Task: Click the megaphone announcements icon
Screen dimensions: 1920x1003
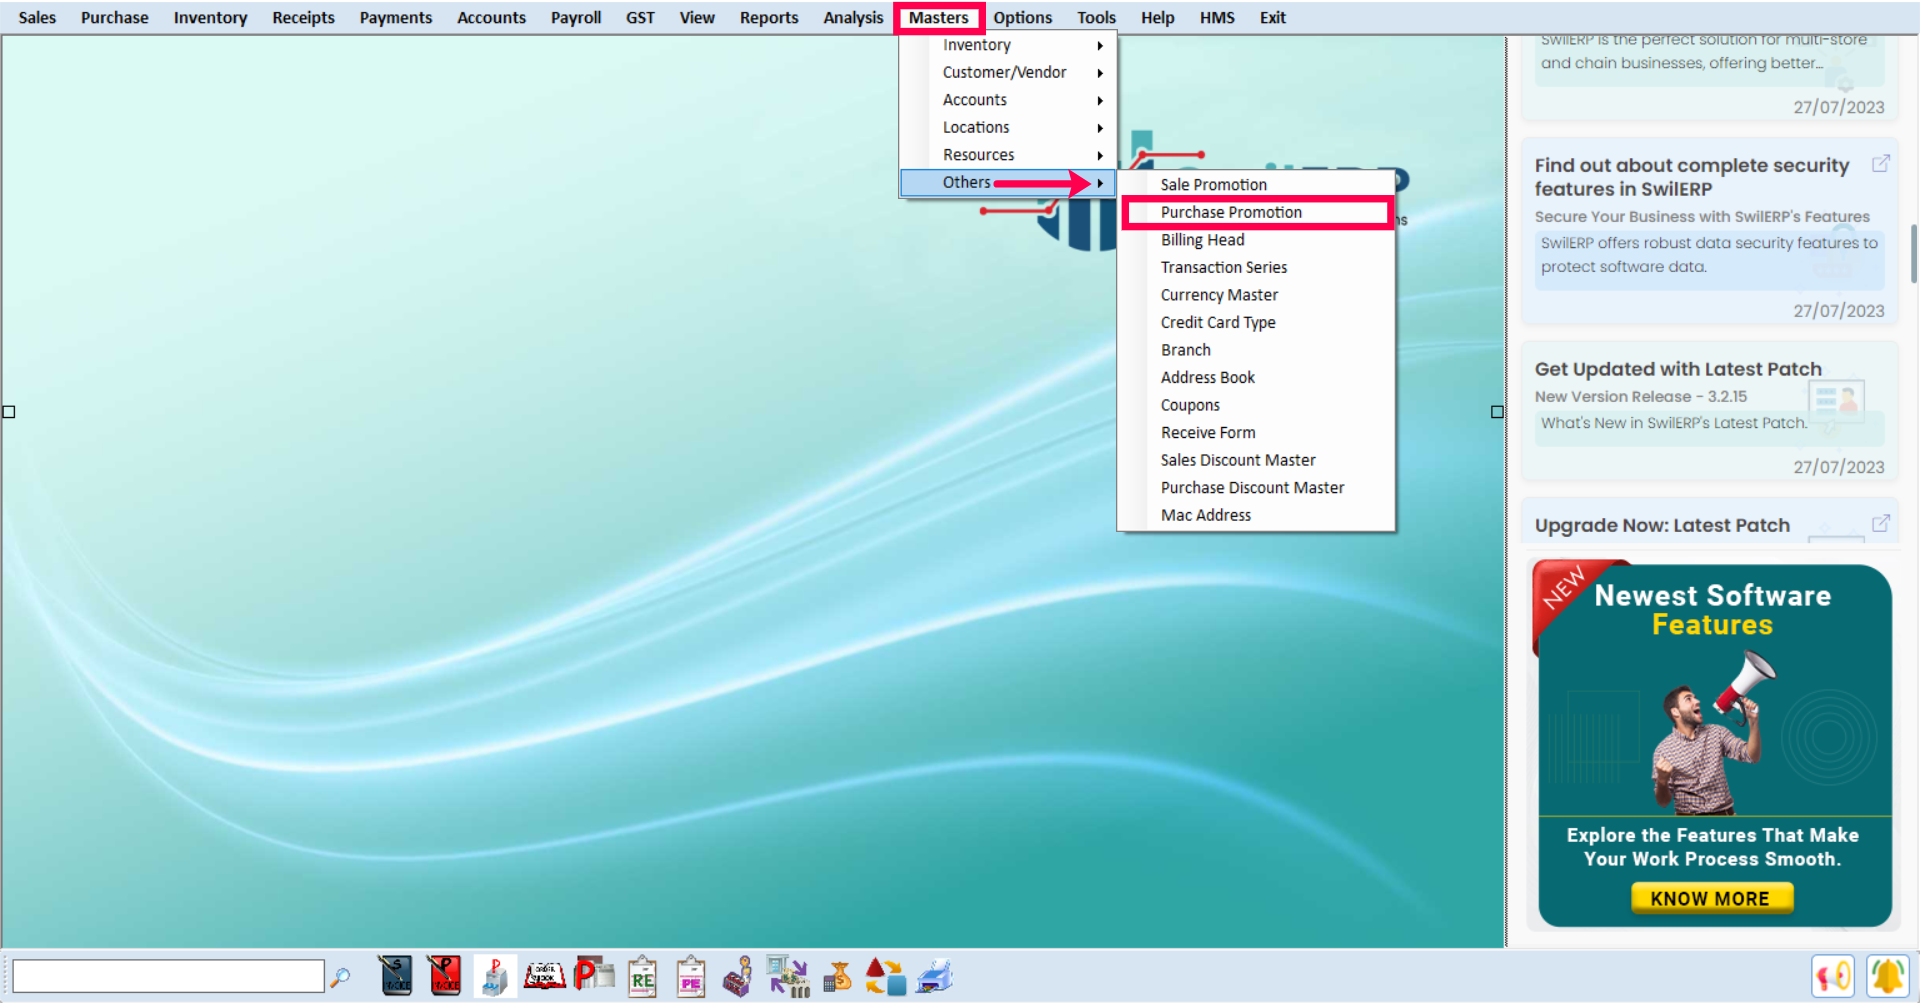Action: point(1832,976)
